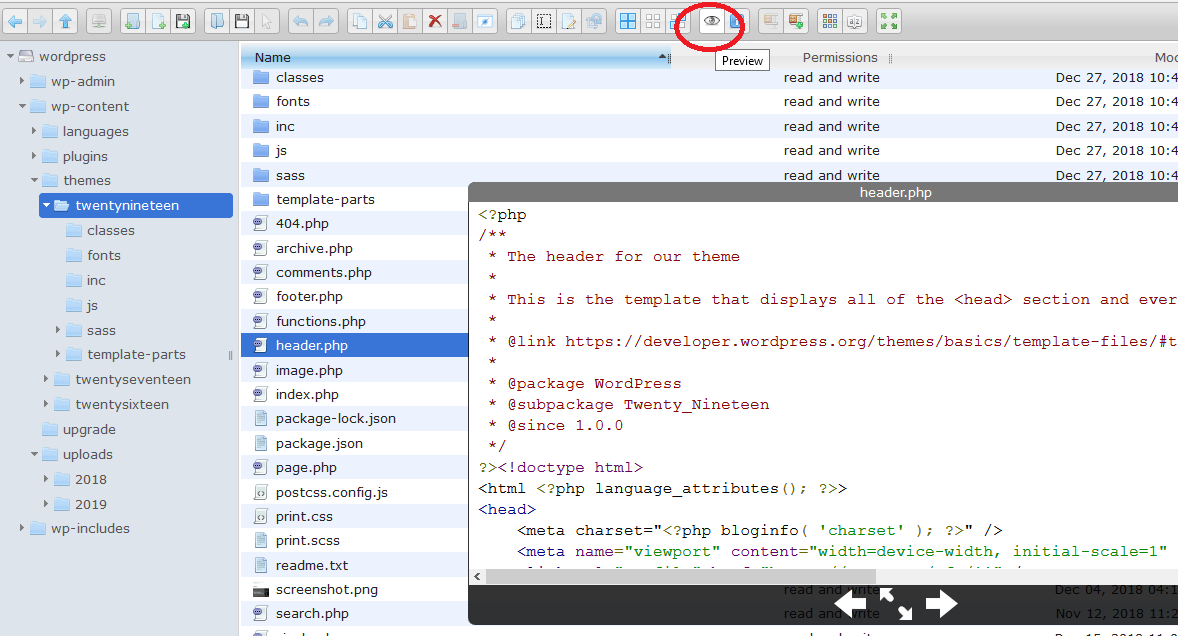Go back with the left arrow toolbar icon

16,22
